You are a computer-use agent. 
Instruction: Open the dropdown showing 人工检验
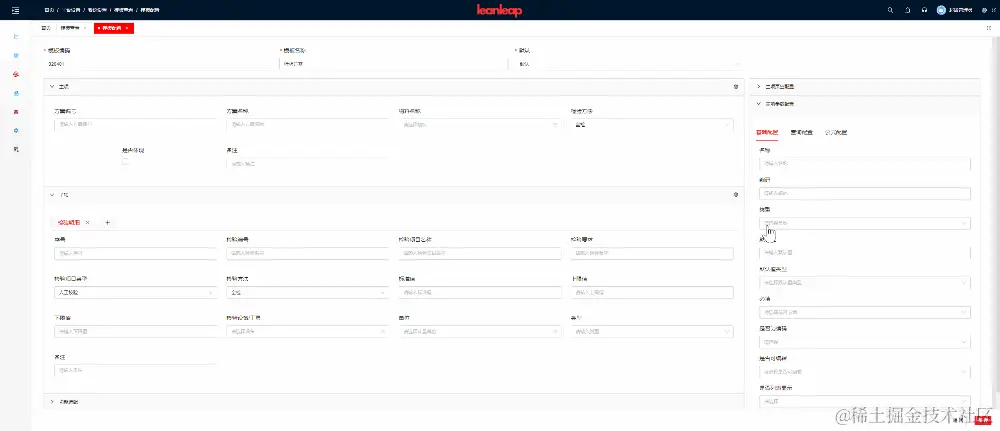click(x=135, y=293)
